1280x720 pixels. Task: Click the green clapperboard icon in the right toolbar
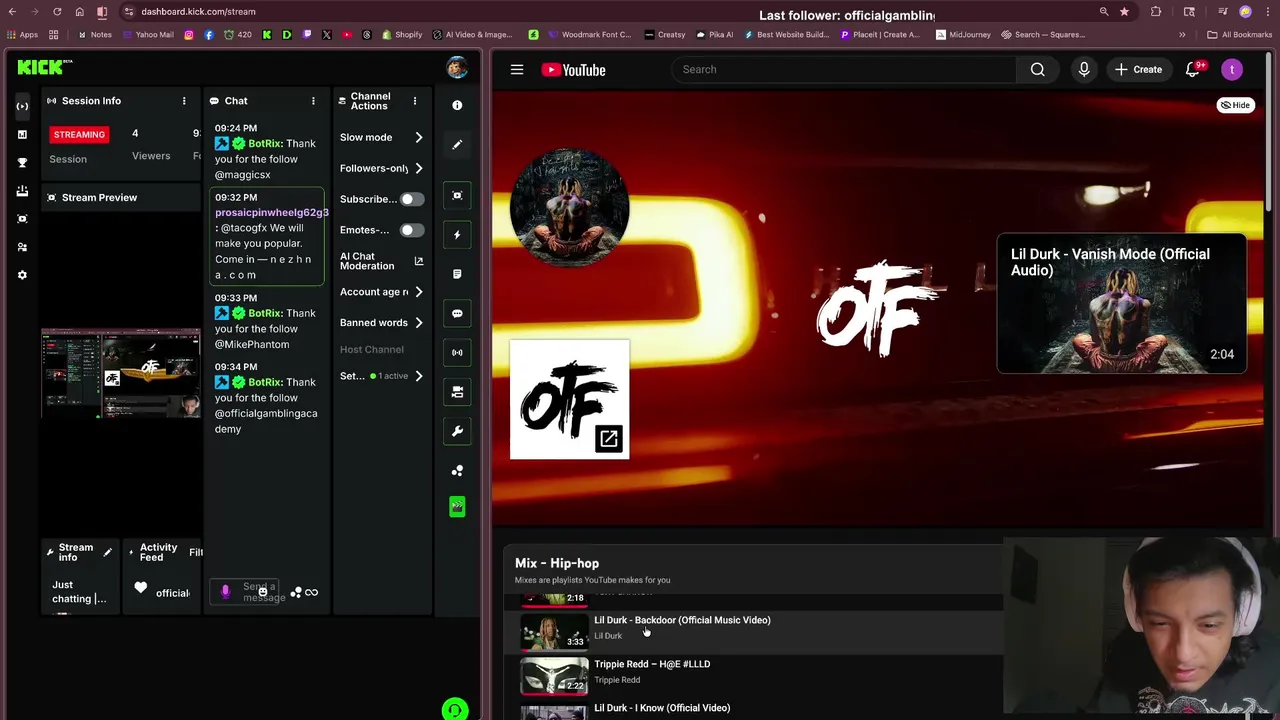[457, 507]
